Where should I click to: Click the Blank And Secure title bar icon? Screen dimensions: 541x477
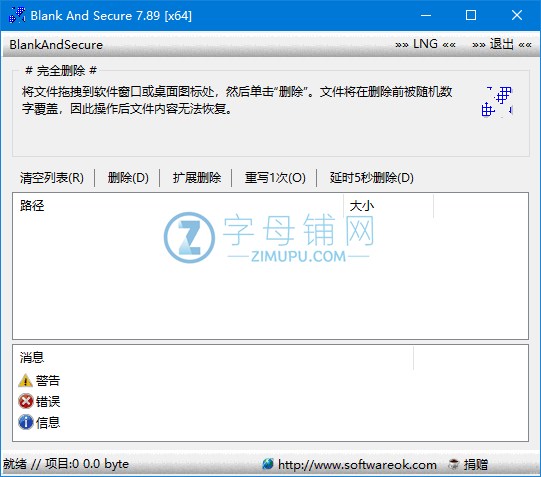17,15
